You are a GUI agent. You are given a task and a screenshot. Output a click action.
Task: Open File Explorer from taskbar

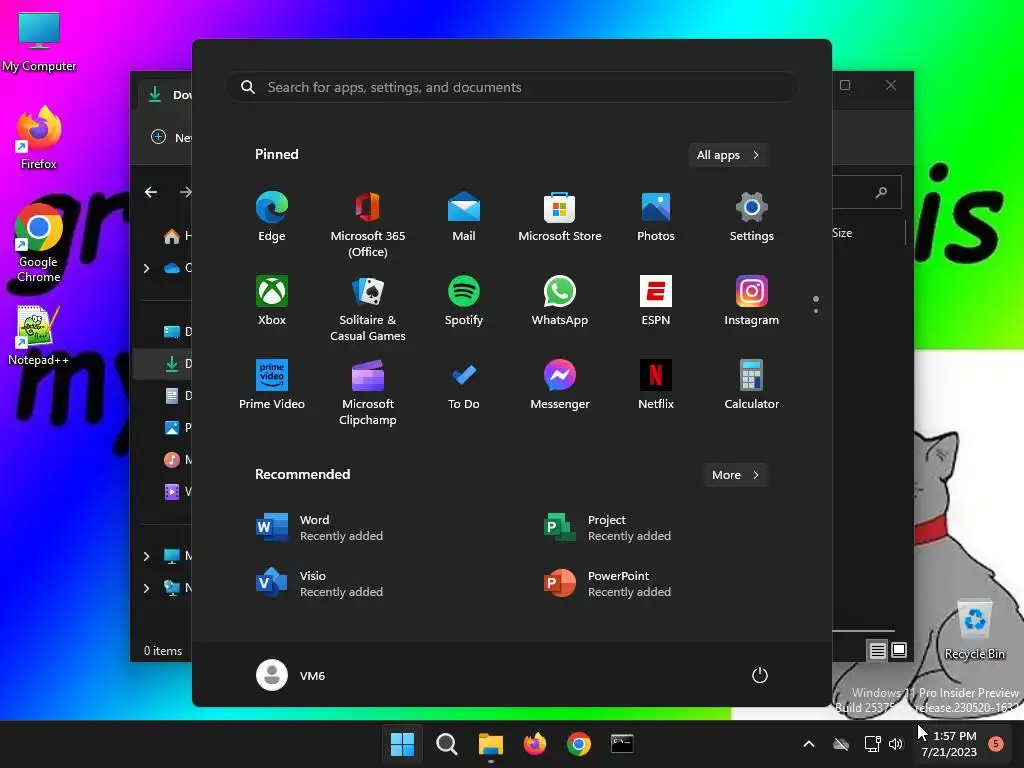point(490,744)
